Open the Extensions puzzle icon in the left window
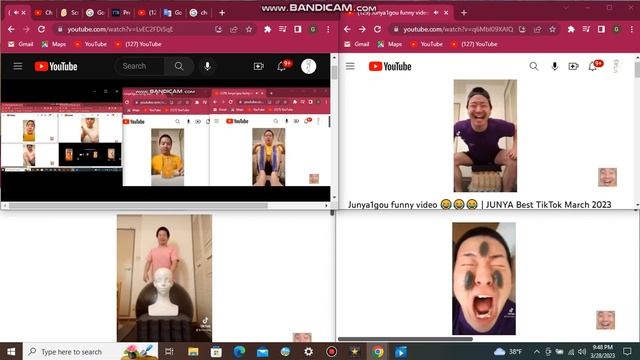The height and width of the screenshot is (360, 640). [x=267, y=29]
